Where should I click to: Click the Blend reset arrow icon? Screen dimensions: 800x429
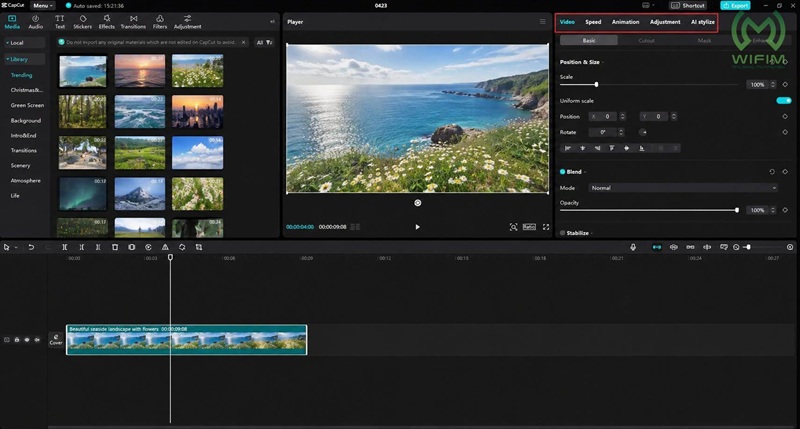[x=772, y=172]
